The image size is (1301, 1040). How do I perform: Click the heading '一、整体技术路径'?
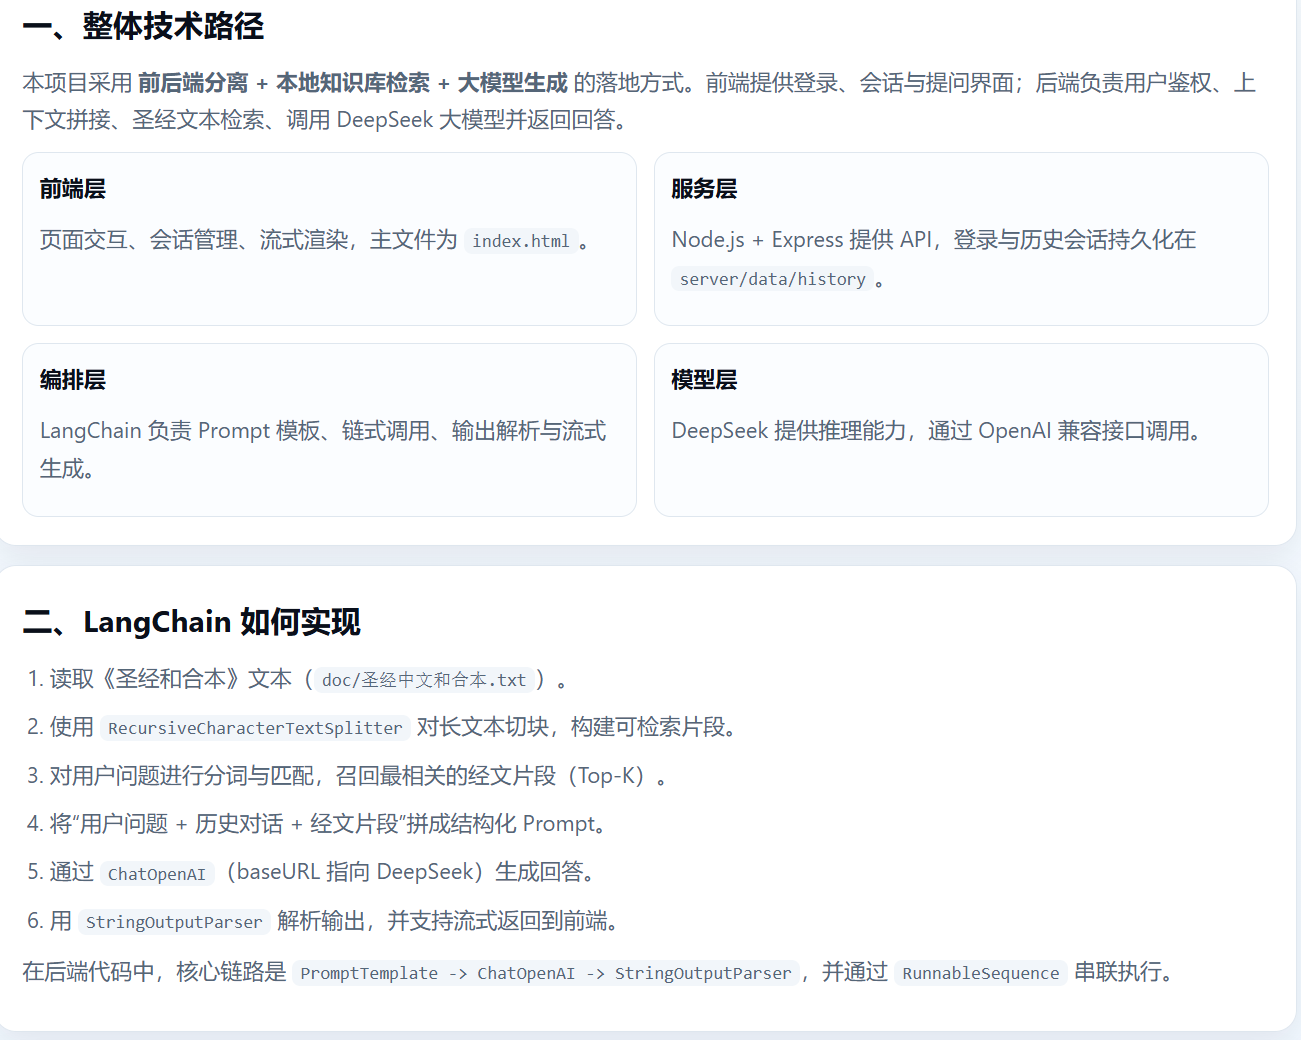(143, 26)
